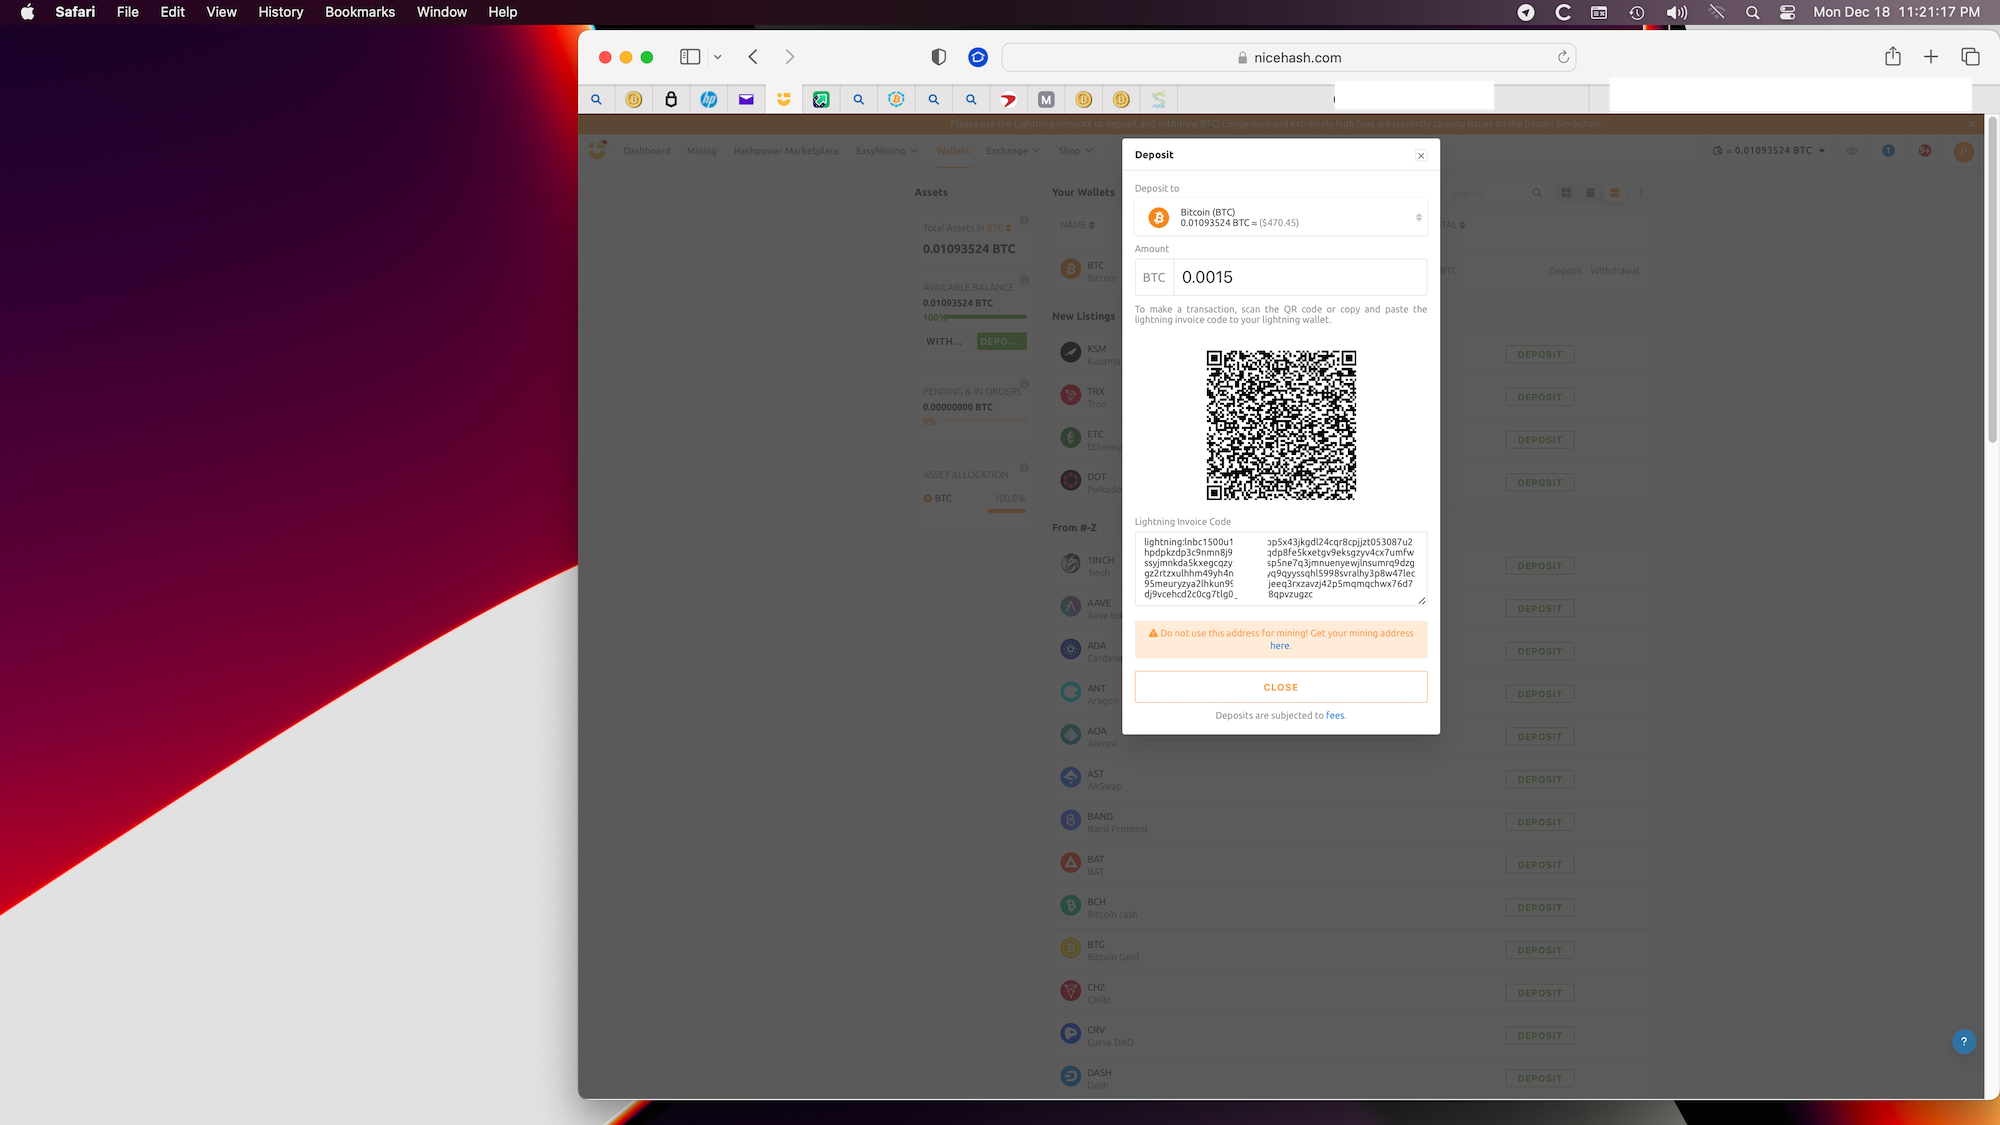Close the Deposit dialog with the X
Image resolution: width=2000 pixels, height=1125 pixels.
click(1421, 156)
